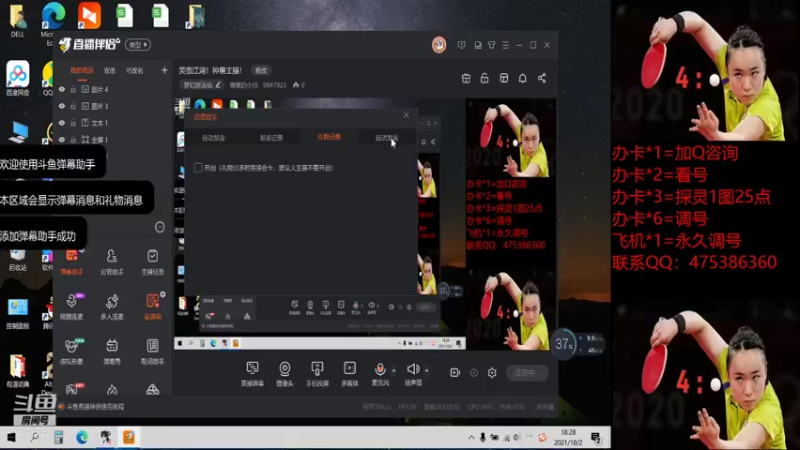Add a 多媒体 media source
The image size is (800, 450).
349,374
